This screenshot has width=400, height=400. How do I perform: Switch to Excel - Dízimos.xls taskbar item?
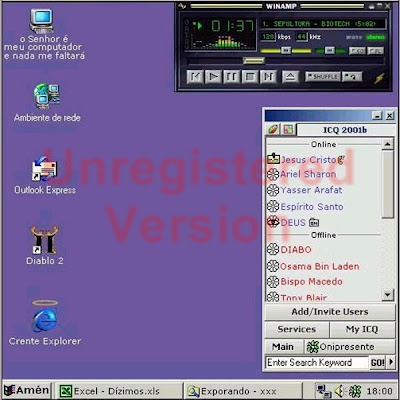tap(118, 391)
